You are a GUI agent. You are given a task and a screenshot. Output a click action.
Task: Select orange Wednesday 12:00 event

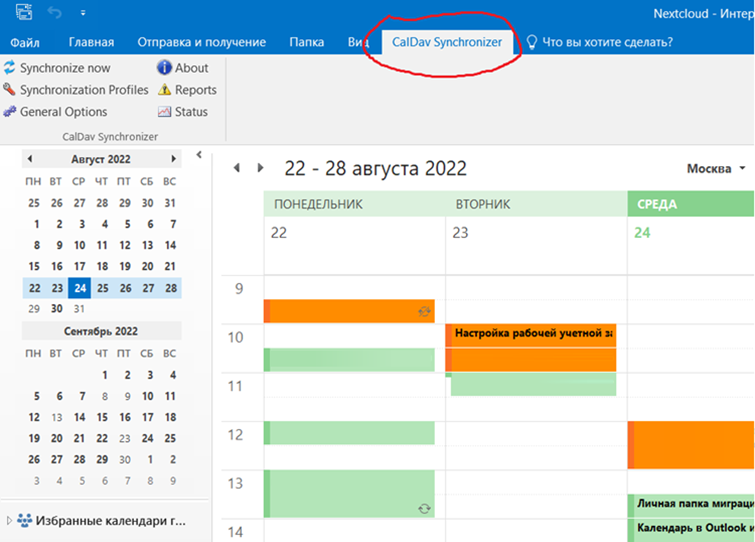[x=691, y=445]
